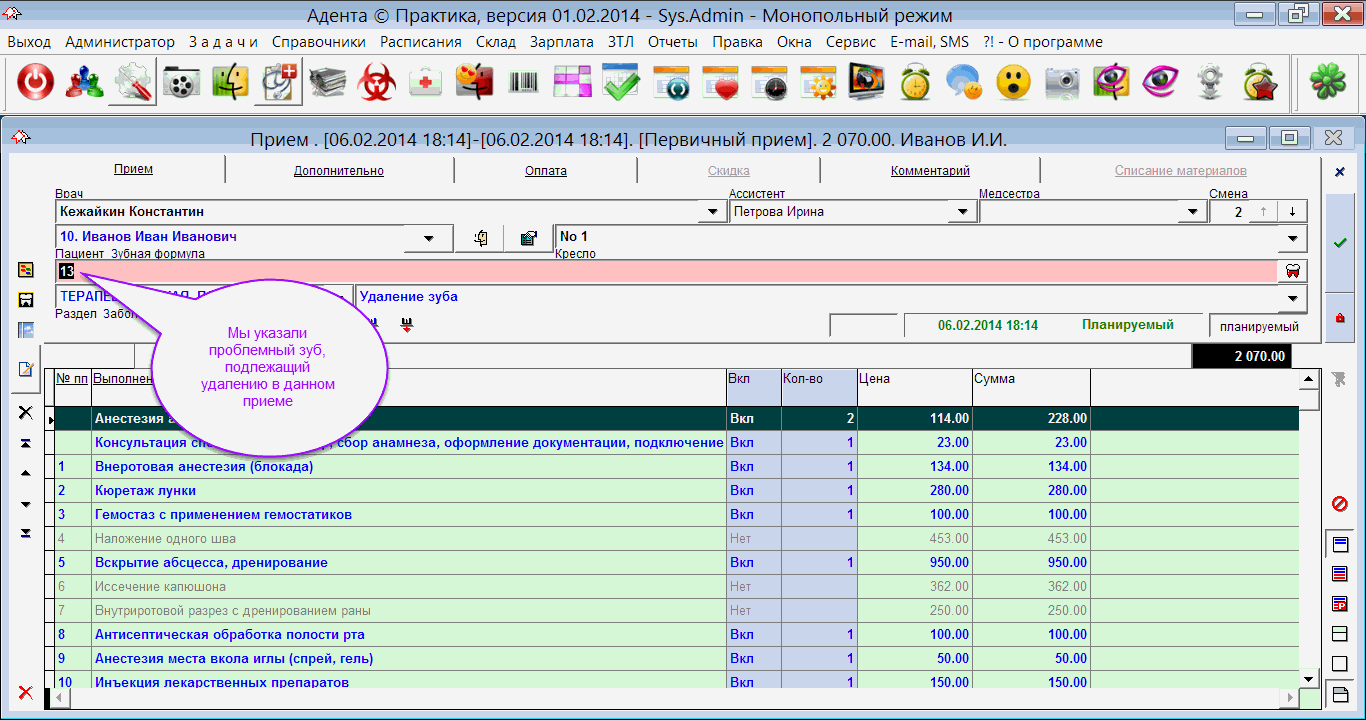Open tooth chart via red tooth icon

pos(1293,271)
